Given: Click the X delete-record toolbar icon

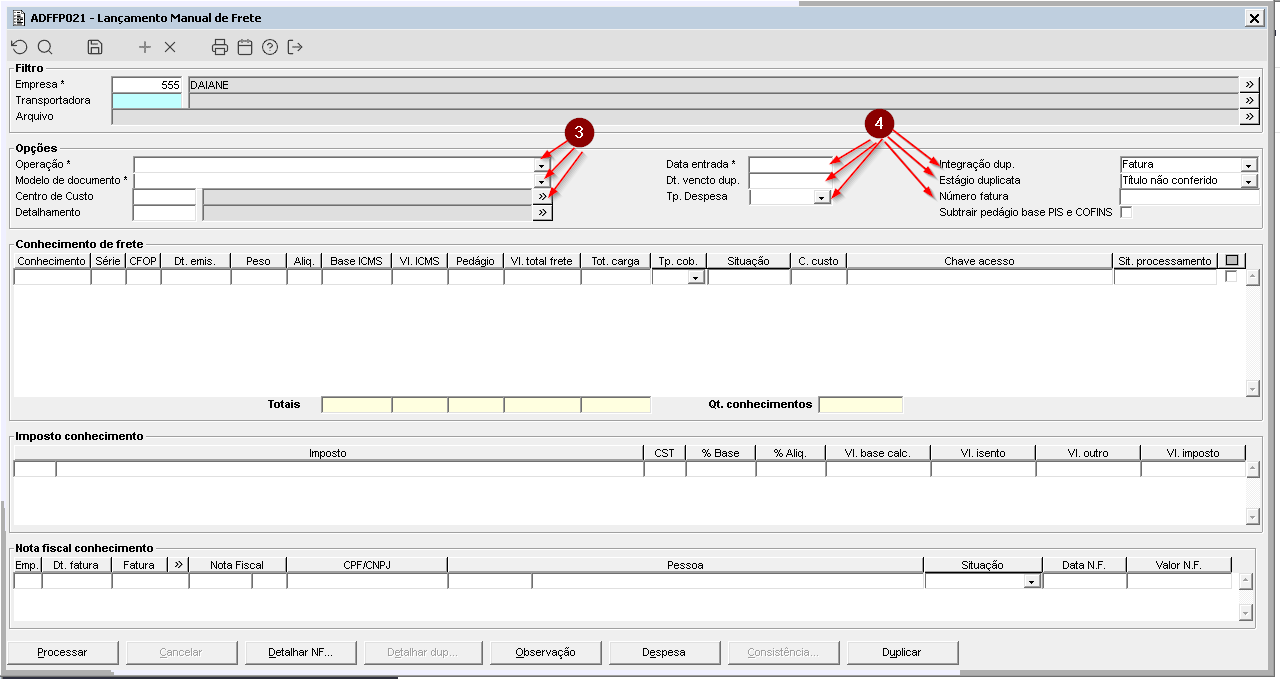Looking at the screenshot, I should [170, 47].
